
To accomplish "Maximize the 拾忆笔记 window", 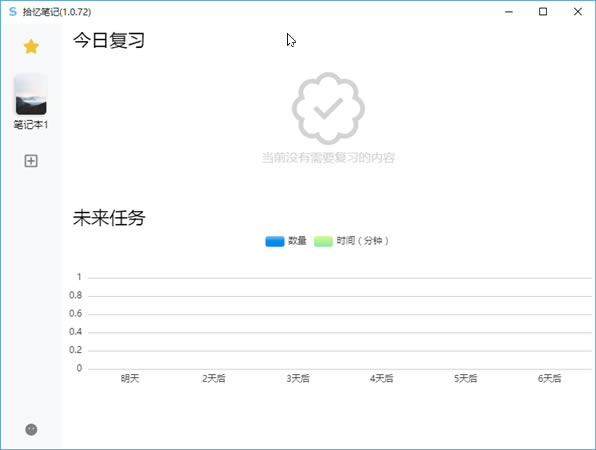I will tap(543, 12).
